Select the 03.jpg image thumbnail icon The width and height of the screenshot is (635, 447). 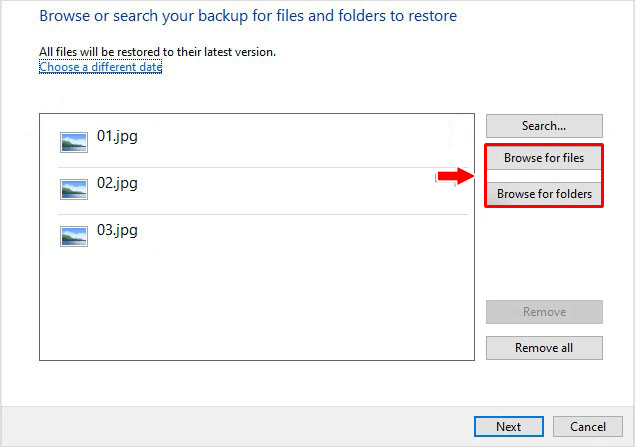pyautogui.click(x=74, y=236)
